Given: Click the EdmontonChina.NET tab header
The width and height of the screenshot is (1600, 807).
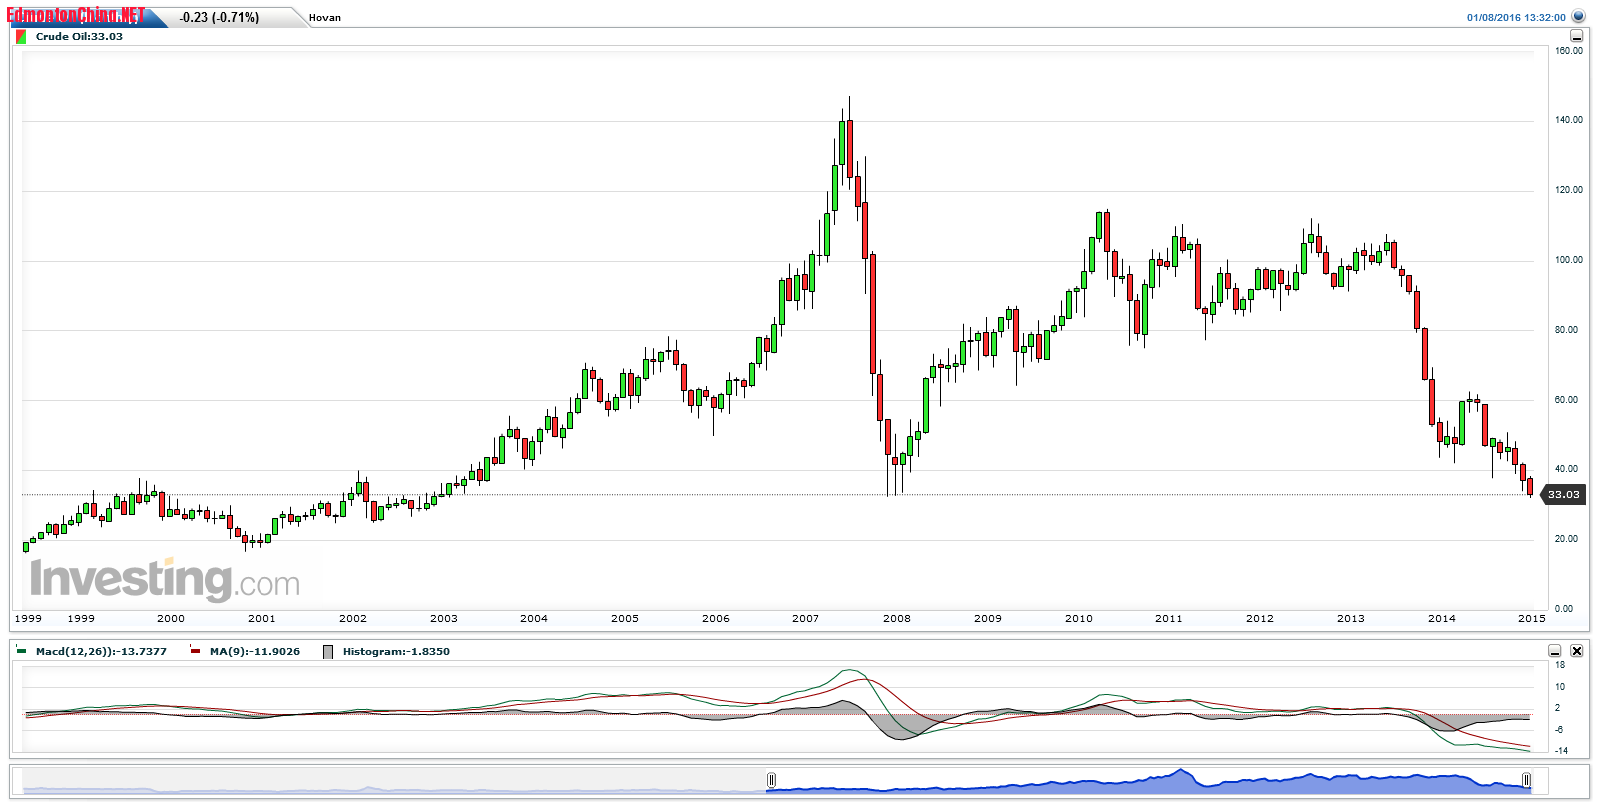Looking at the screenshot, I should pyautogui.click(x=76, y=16).
